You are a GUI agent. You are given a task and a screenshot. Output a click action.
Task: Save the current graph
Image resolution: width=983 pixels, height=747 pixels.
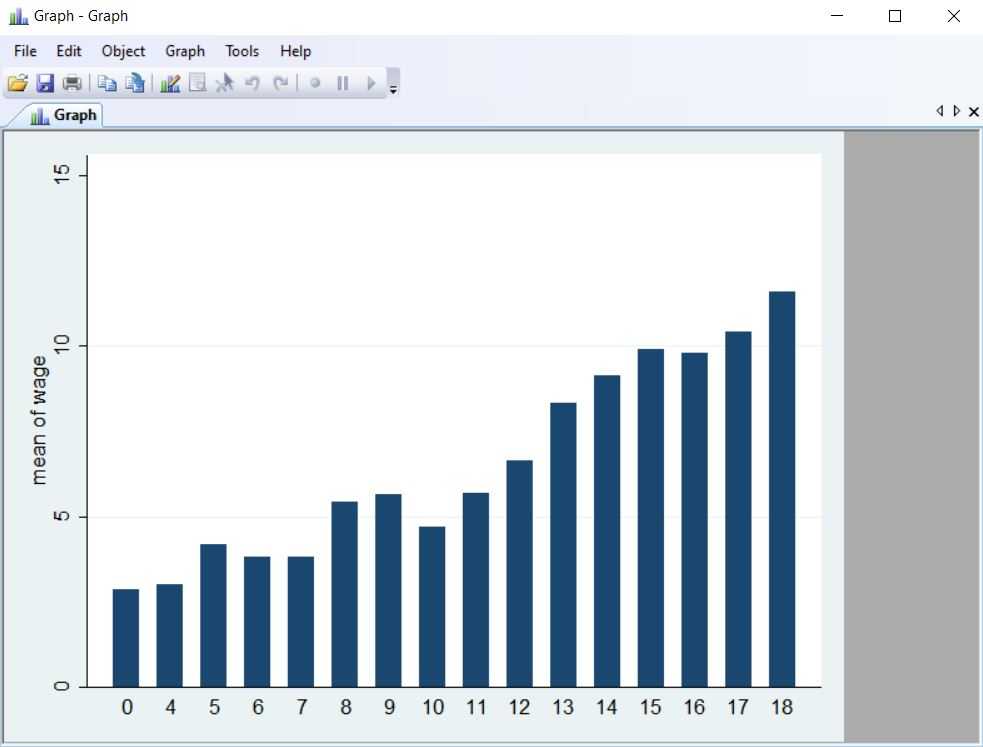(45, 83)
